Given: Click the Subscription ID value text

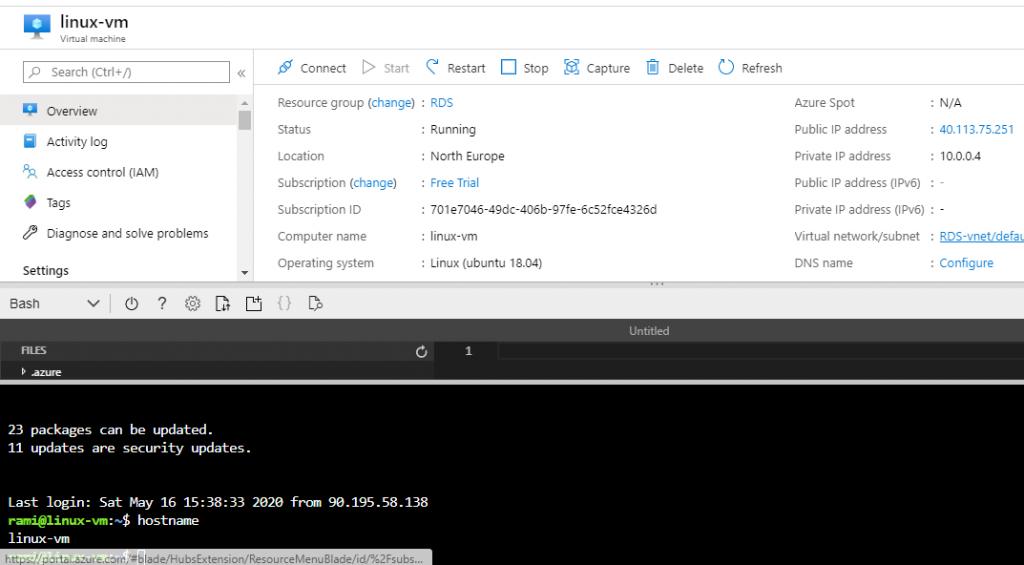Looking at the screenshot, I should coord(543,210).
